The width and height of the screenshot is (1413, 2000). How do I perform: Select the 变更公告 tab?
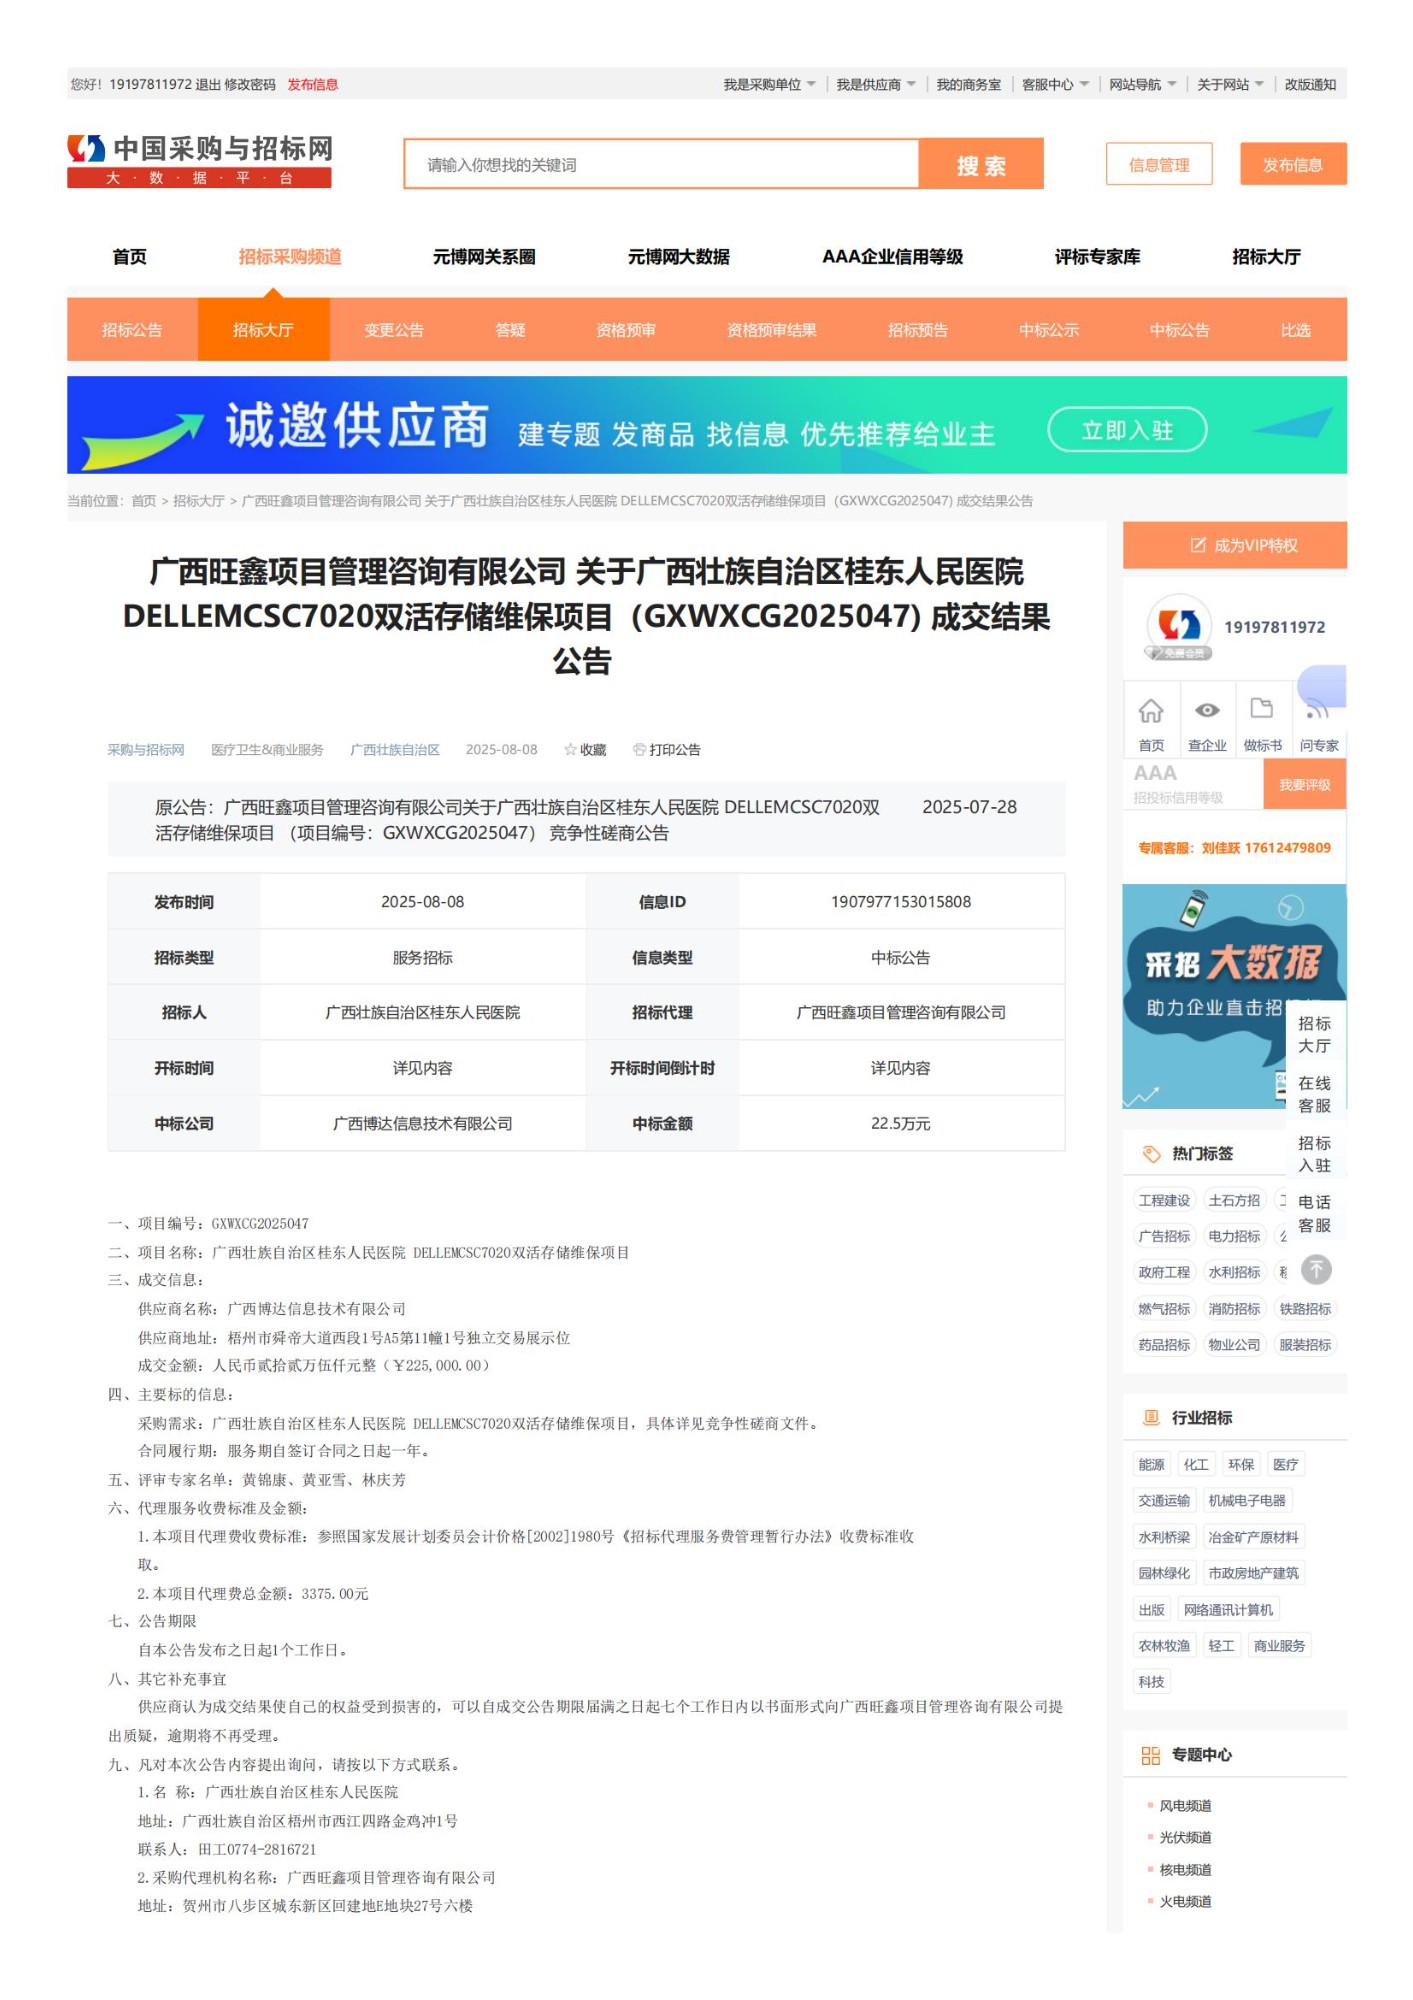(394, 330)
